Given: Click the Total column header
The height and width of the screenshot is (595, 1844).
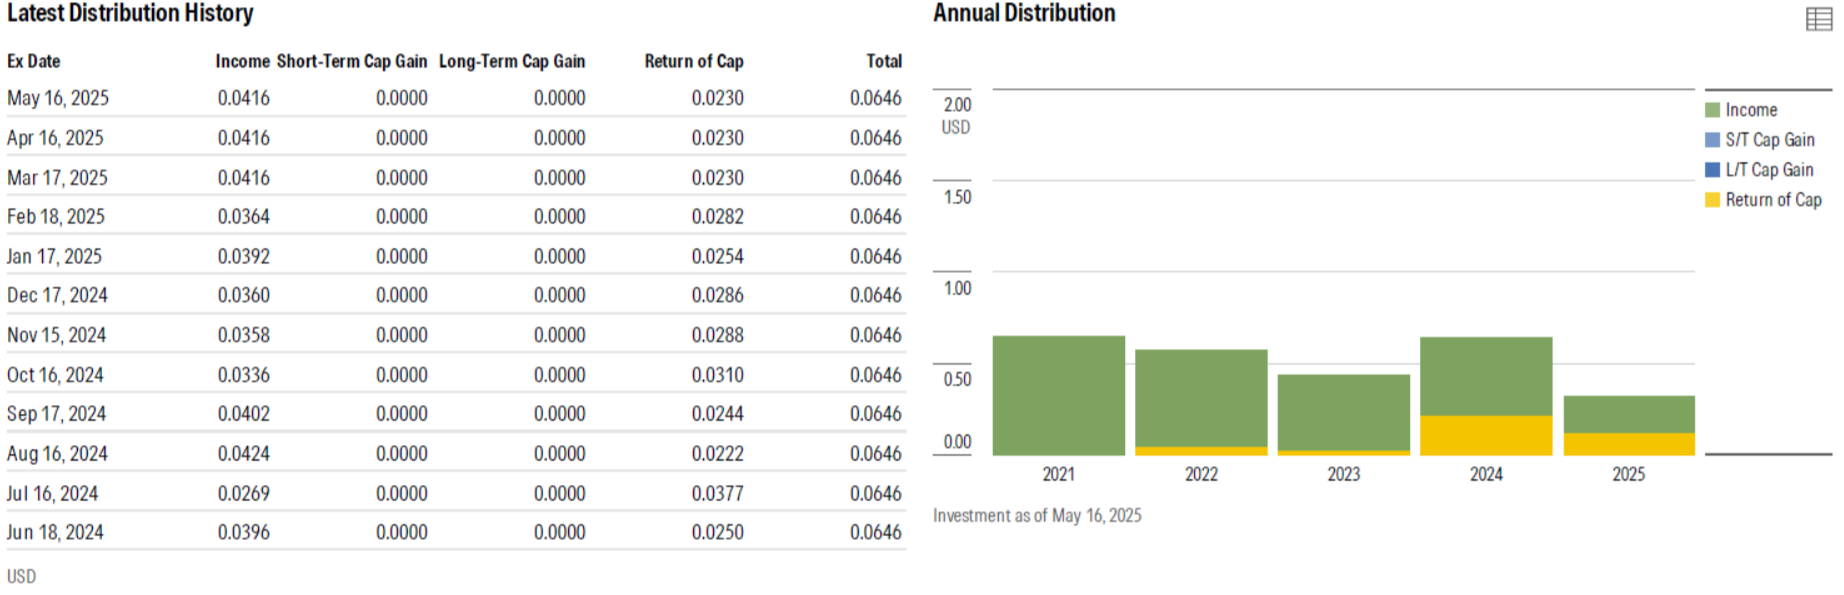Looking at the screenshot, I should pos(884,61).
